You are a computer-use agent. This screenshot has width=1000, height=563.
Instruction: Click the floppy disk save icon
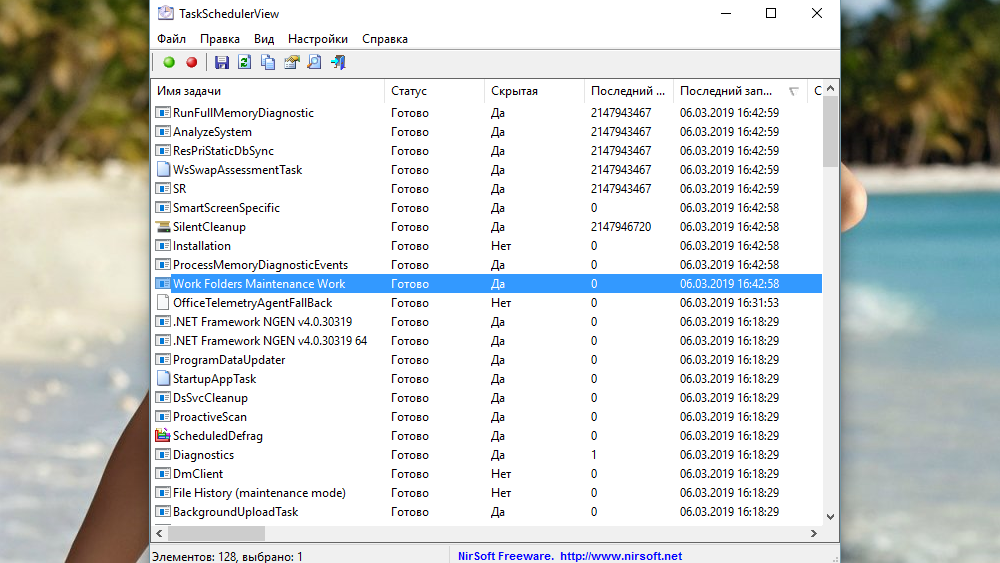pyautogui.click(x=222, y=63)
